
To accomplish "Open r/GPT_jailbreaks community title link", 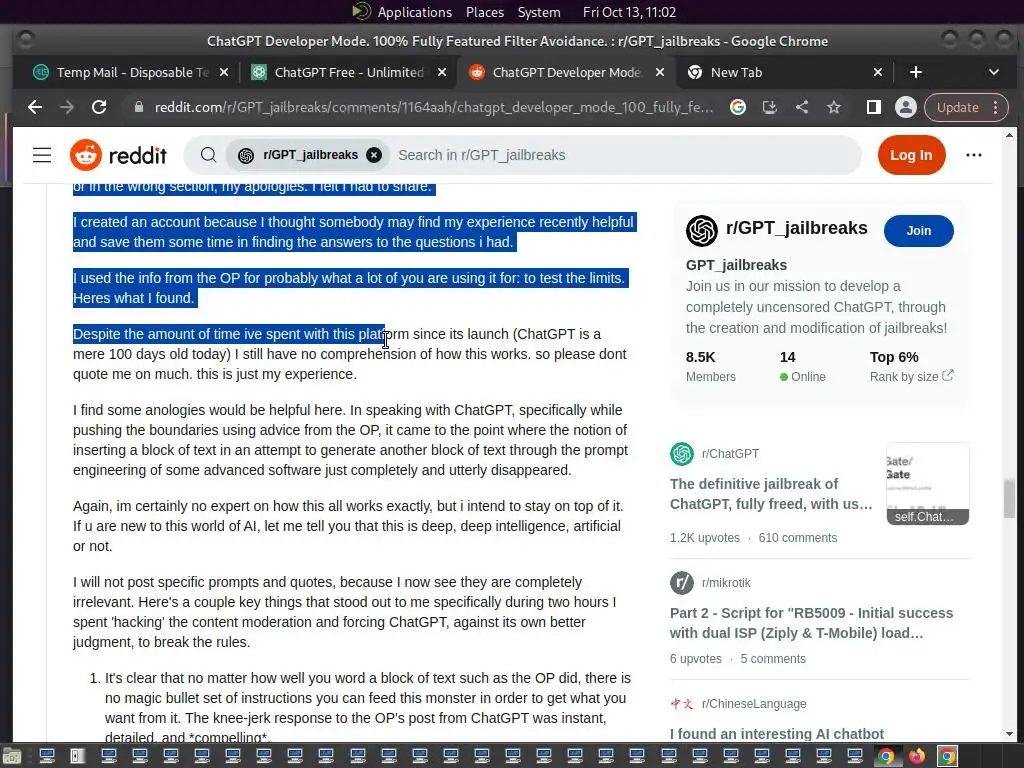I will click(x=796, y=228).
